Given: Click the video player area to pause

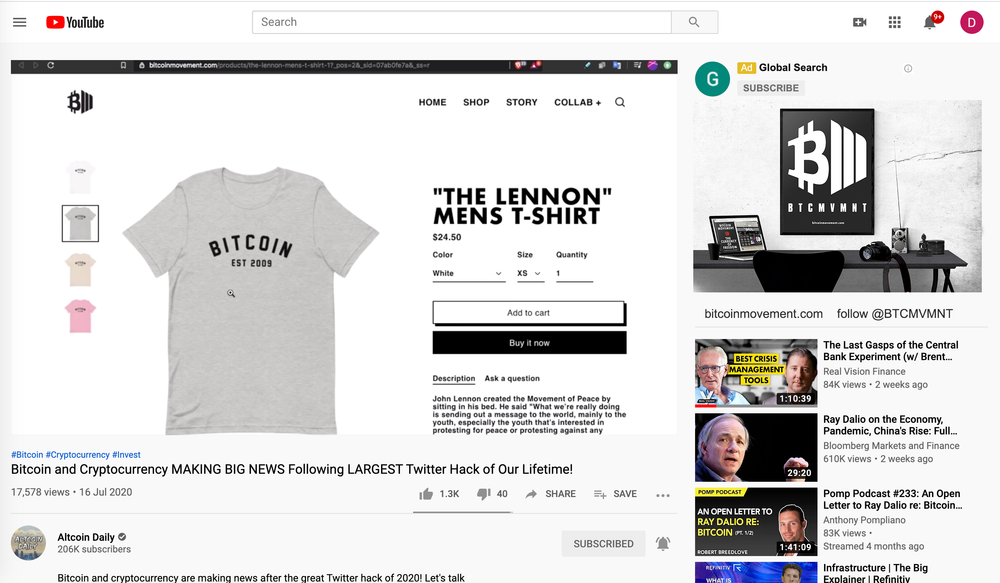Looking at the screenshot, I should coord(344,247).
